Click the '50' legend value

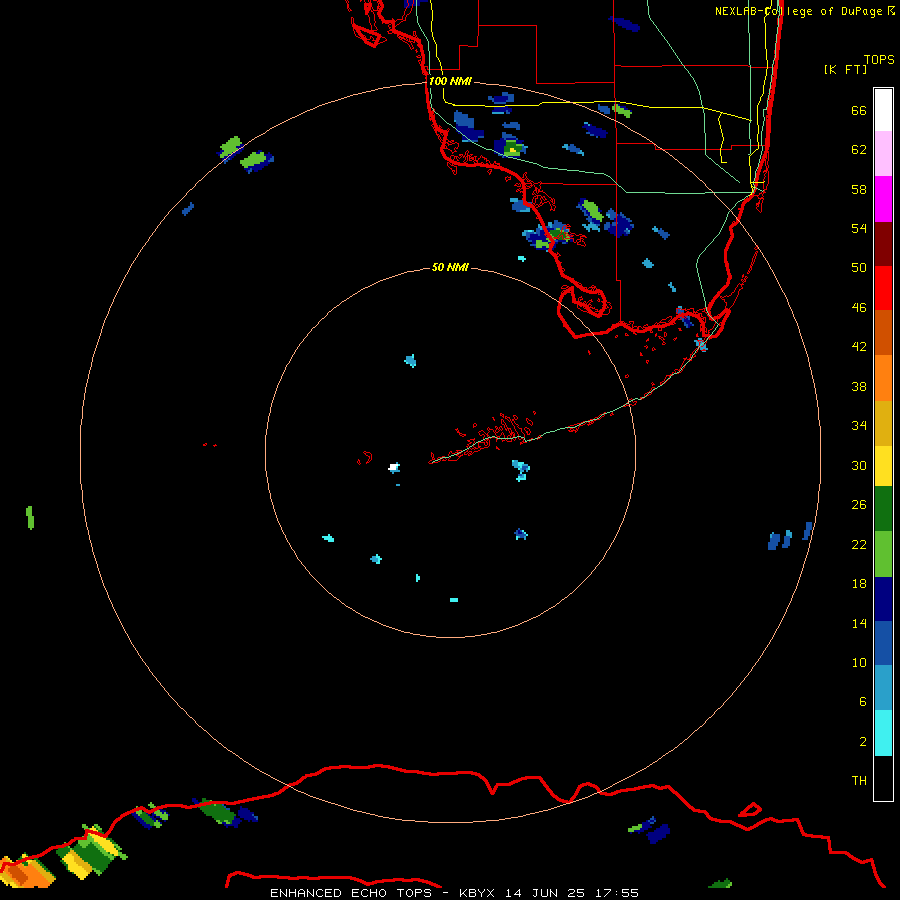pyautogui.click(x=859, y=267)
